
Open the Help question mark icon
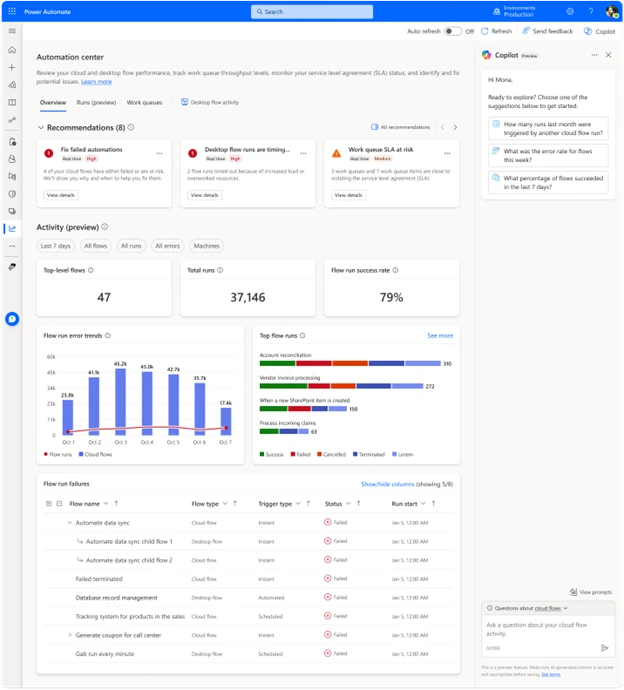tap(590, 11)
